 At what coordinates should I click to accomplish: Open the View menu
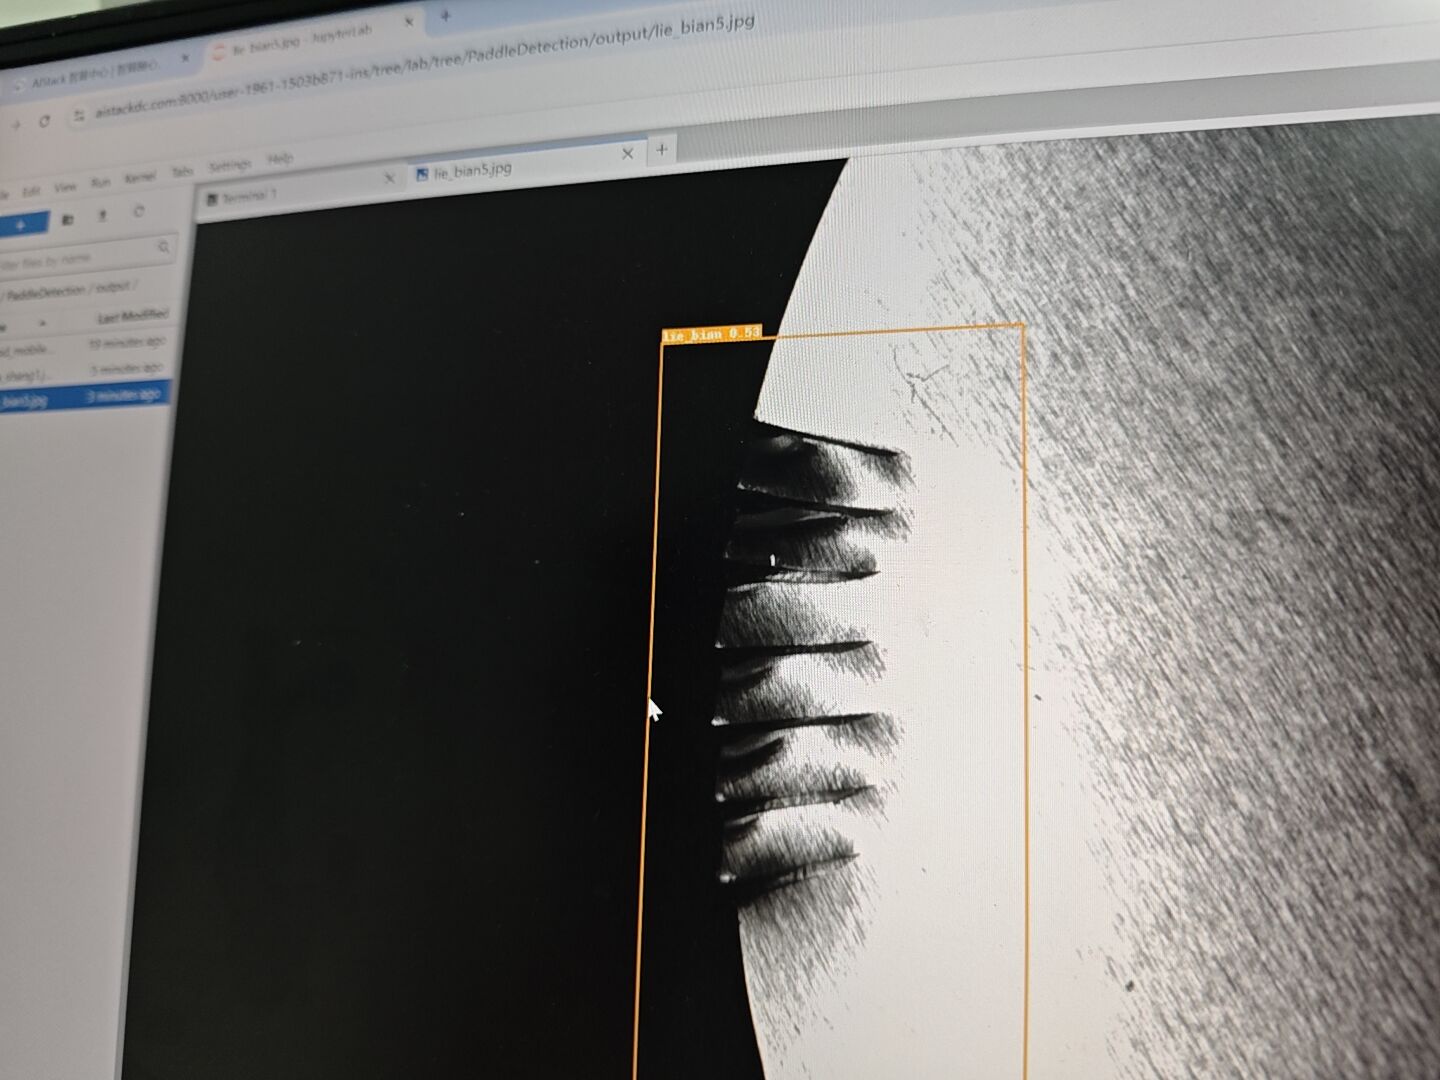click(x=65, y=187)
